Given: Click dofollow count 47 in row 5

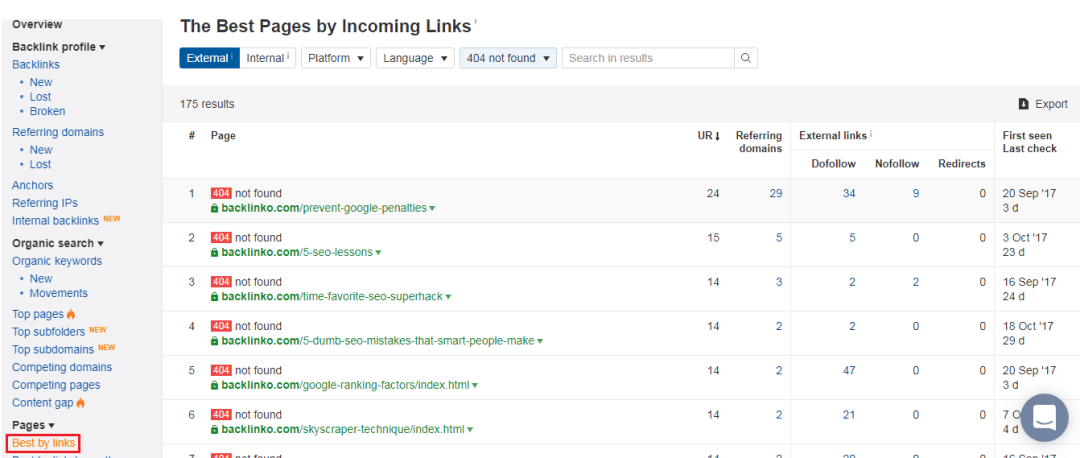Looking at the screenshot, I should [849, 370].
